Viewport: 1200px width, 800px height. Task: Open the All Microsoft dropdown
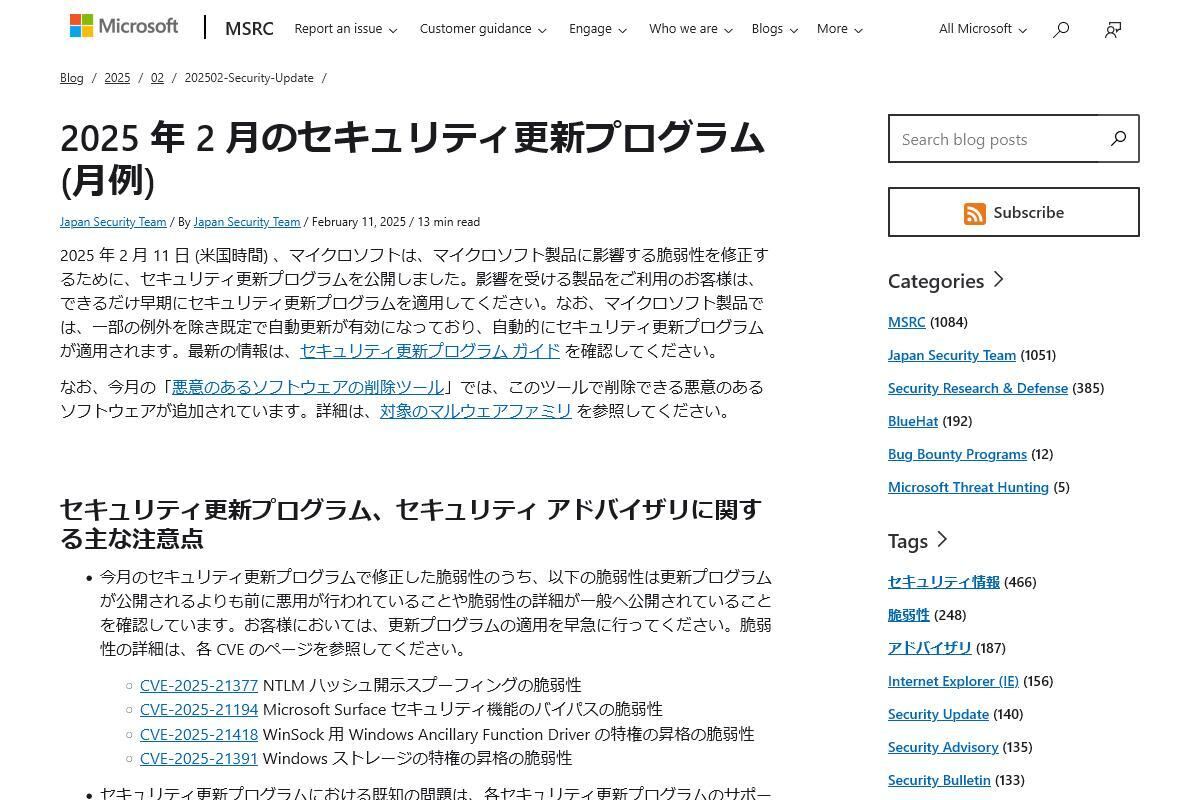[x=982, y=29]
